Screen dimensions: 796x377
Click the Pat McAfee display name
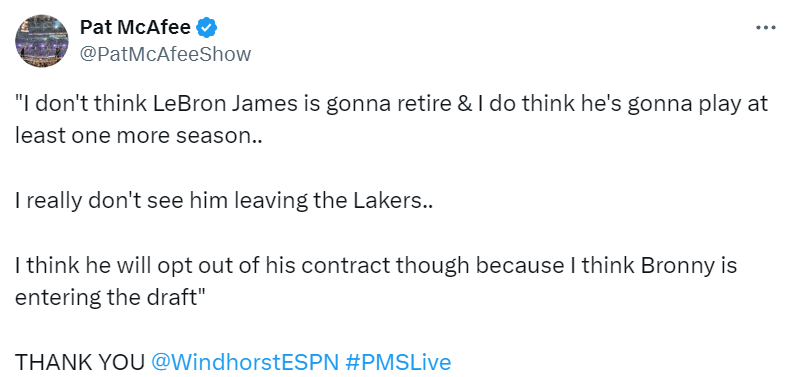136,28
